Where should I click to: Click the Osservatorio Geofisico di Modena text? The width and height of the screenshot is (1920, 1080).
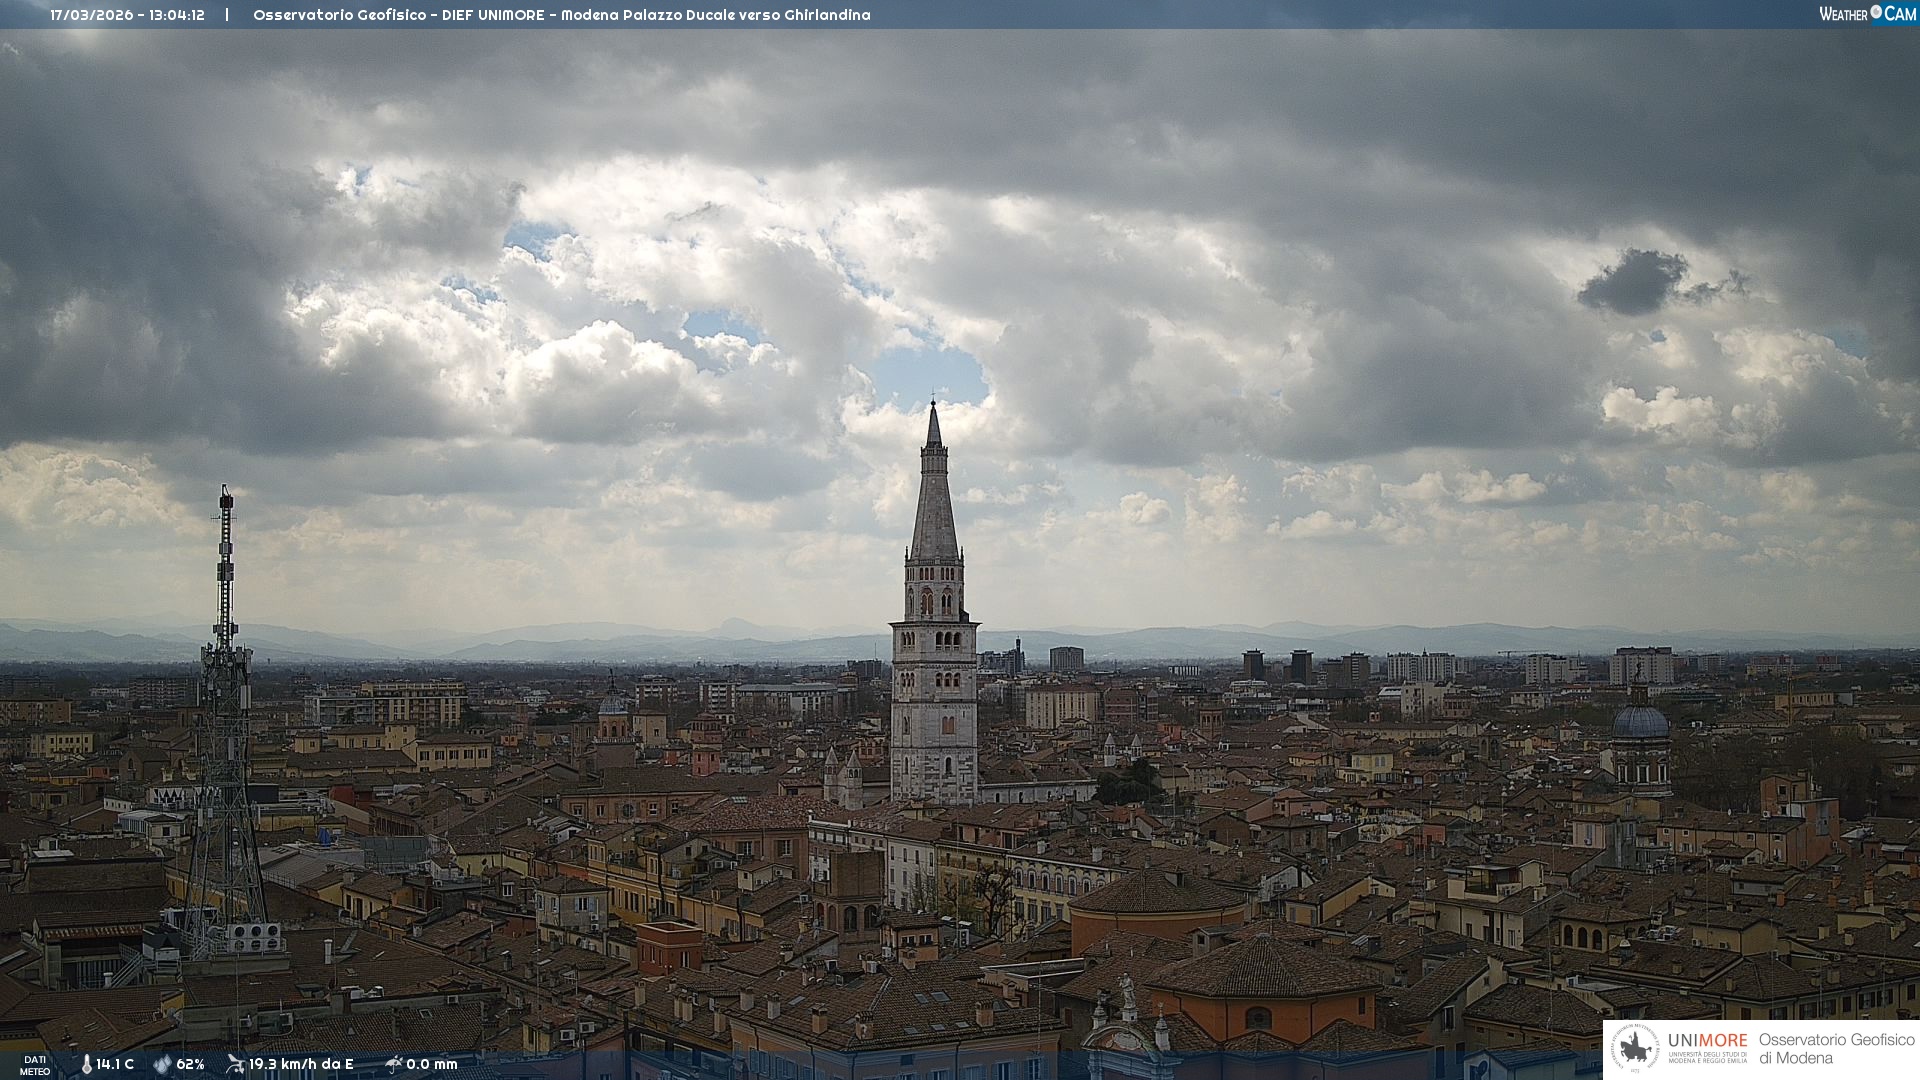point(1836,1048)
